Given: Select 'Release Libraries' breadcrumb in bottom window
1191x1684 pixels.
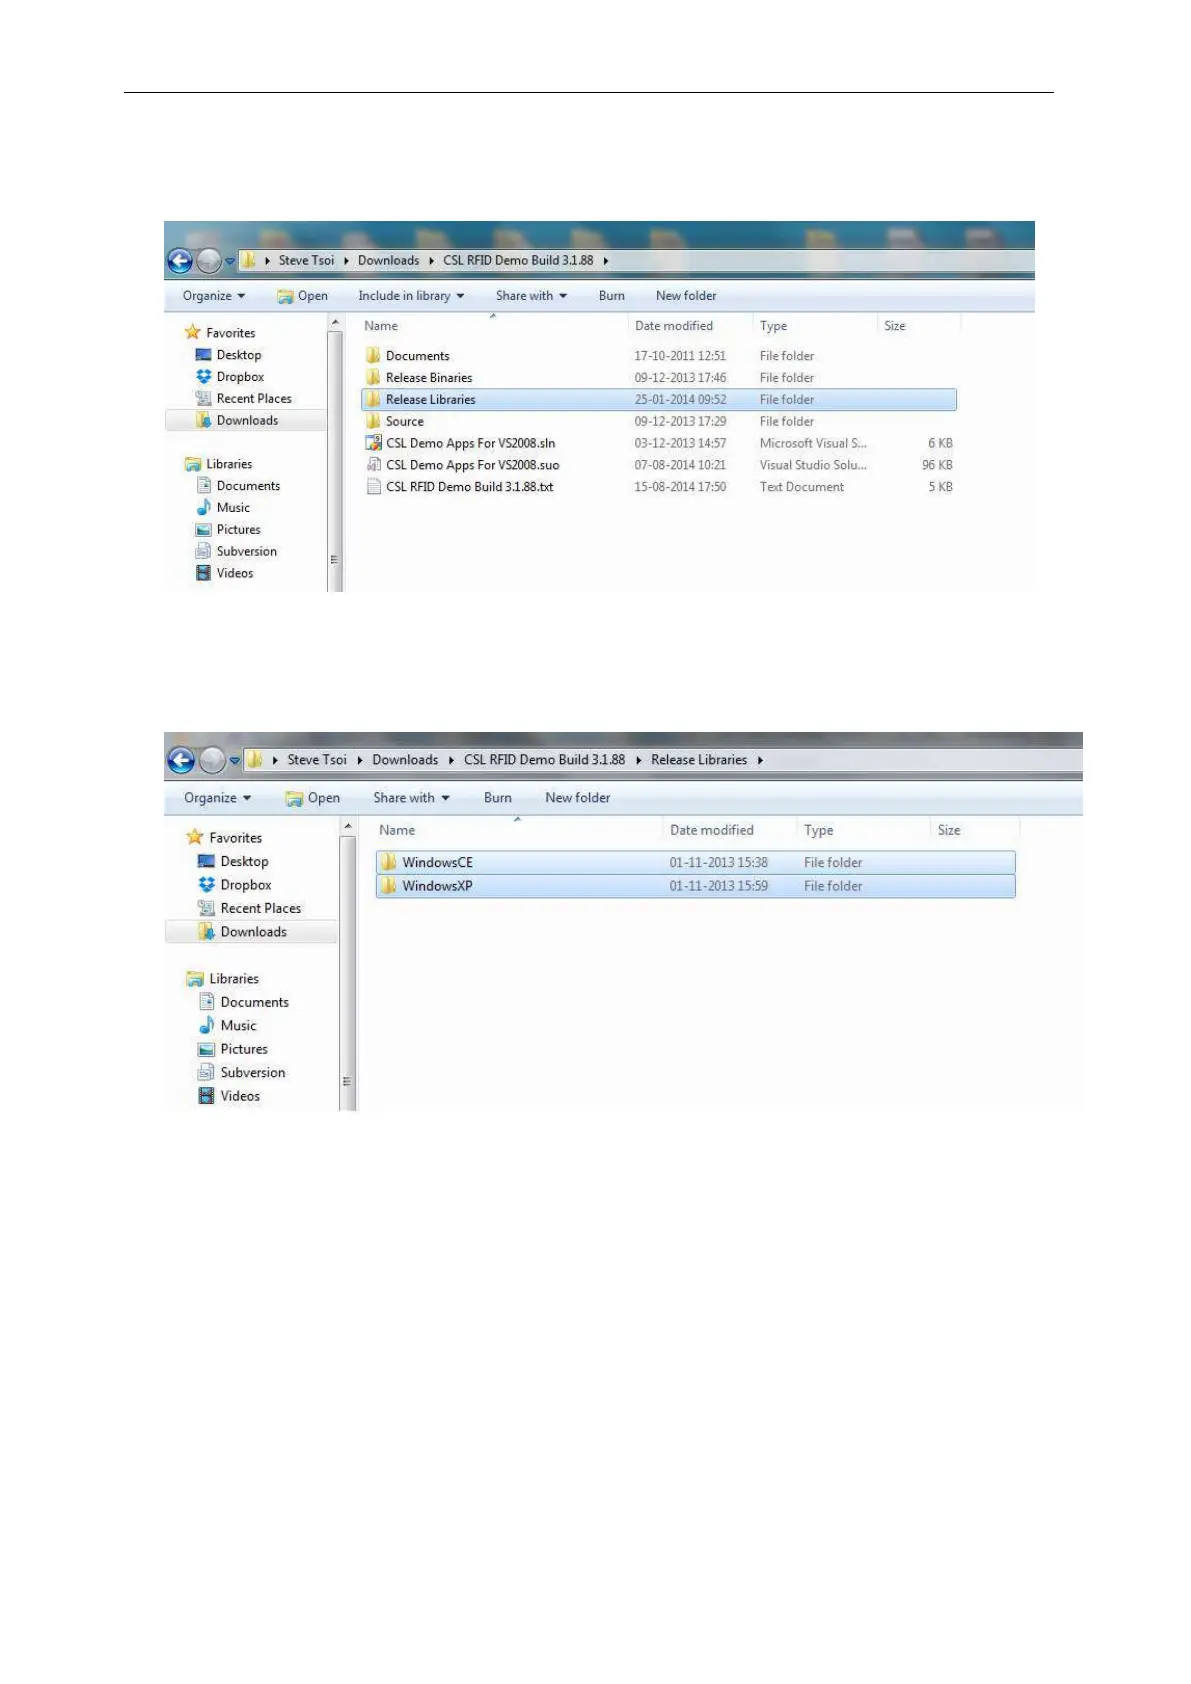Looking at the screenshot, I should 699,760.
